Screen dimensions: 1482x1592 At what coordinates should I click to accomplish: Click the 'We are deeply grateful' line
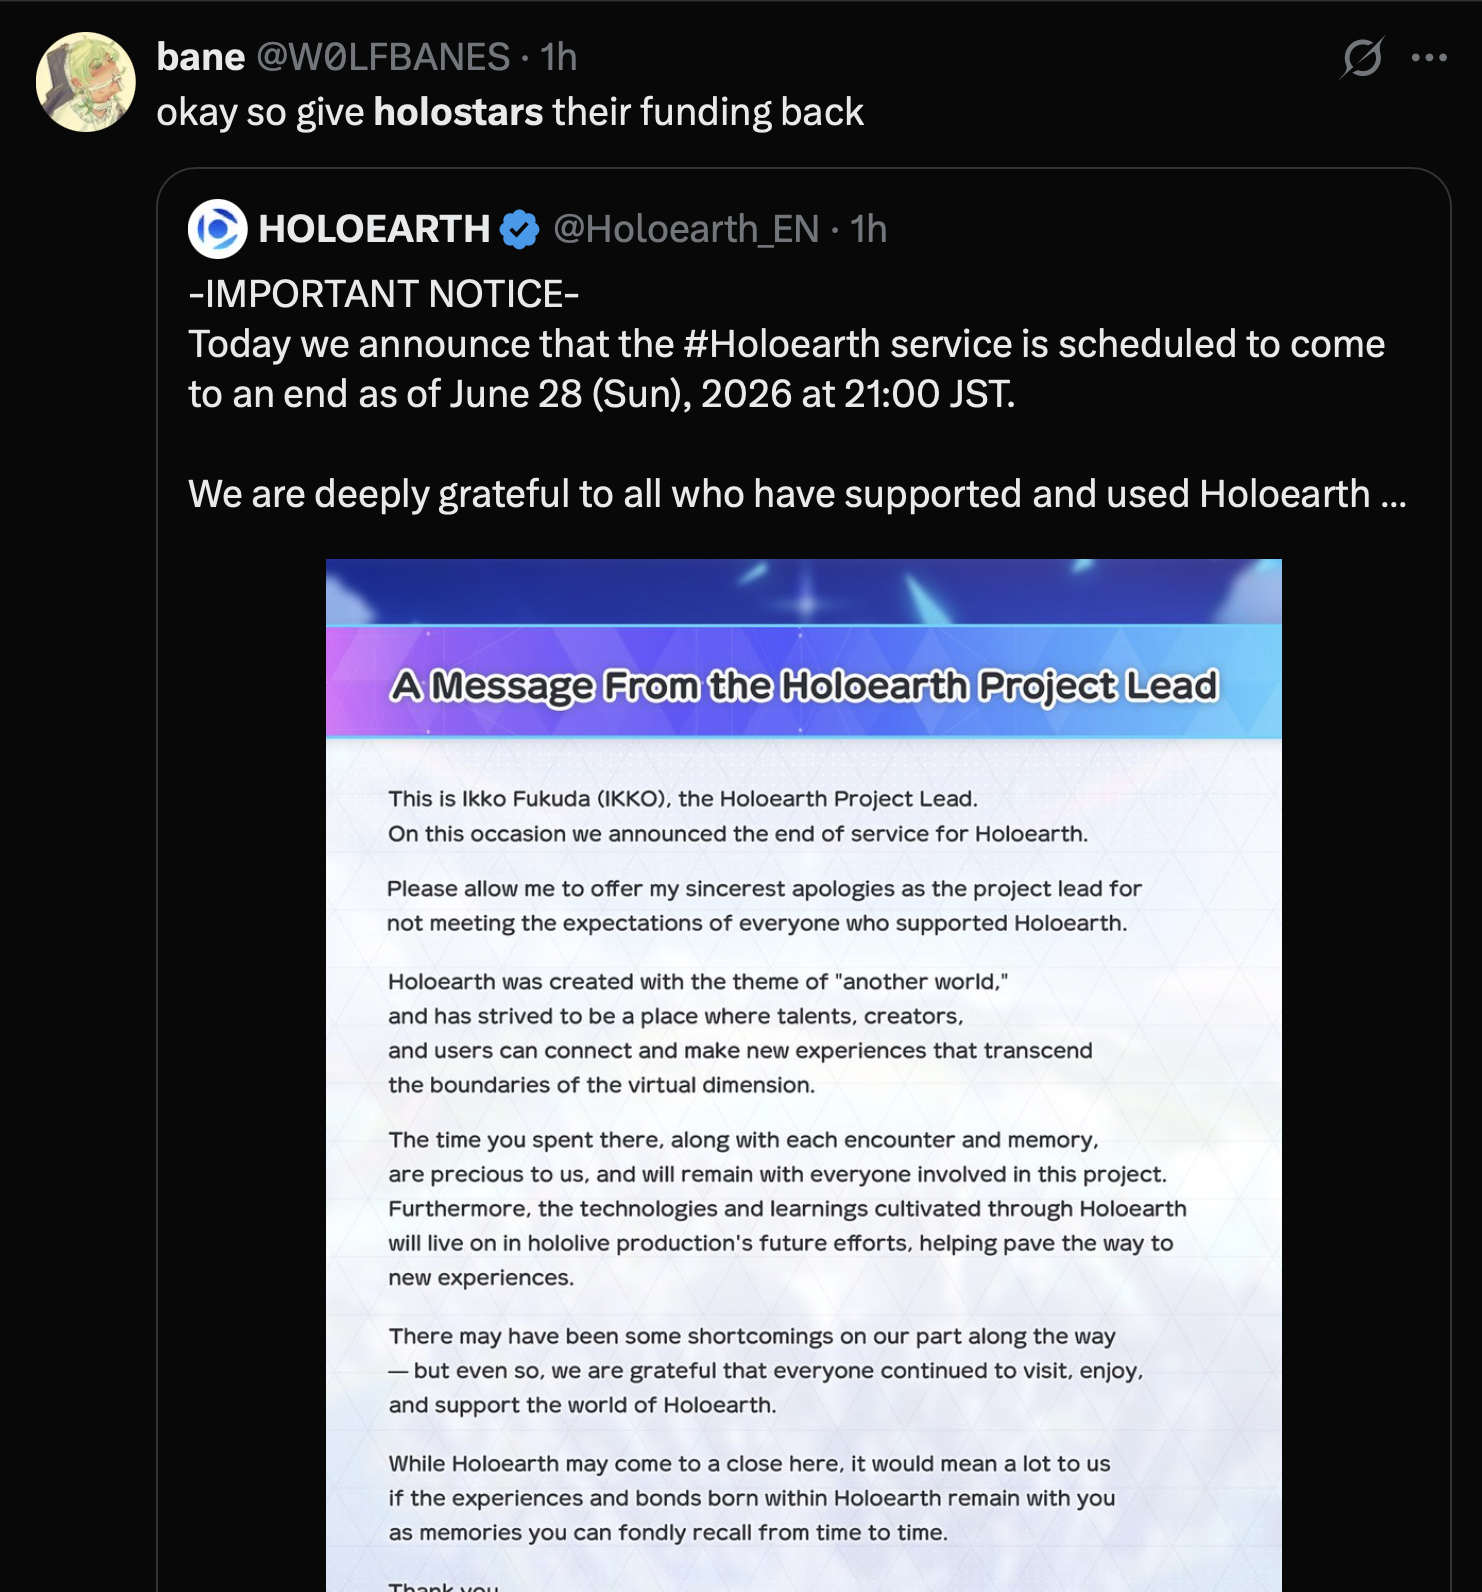(x=798, y=494)
